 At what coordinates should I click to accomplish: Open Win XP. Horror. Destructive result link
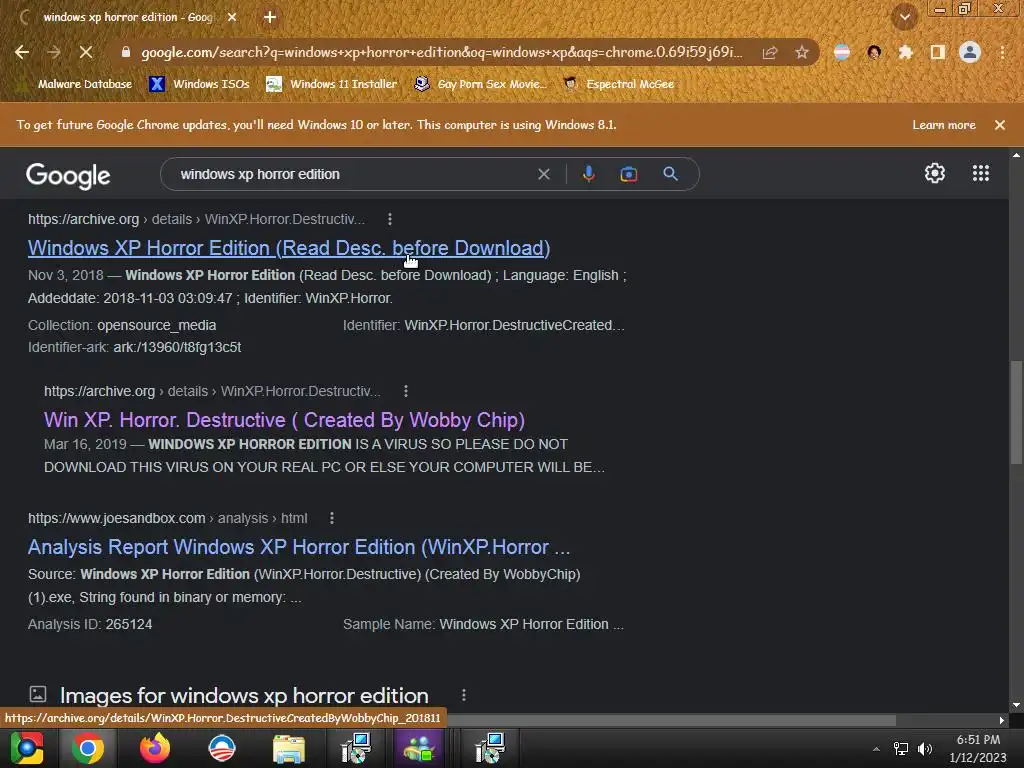tap(284, 420)
